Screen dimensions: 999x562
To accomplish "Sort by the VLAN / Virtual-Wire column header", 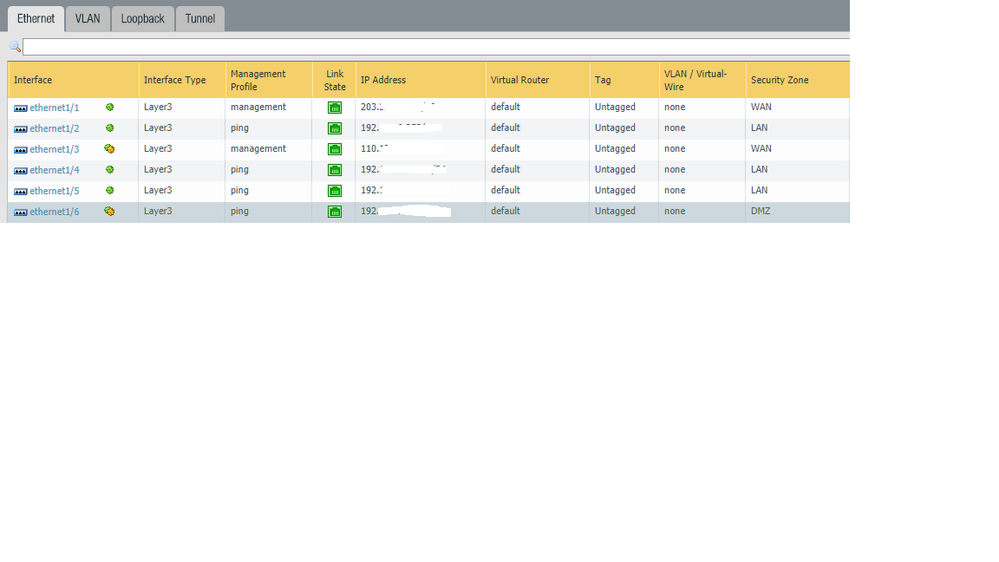I will pyautogui.click(x=702, y=80).
